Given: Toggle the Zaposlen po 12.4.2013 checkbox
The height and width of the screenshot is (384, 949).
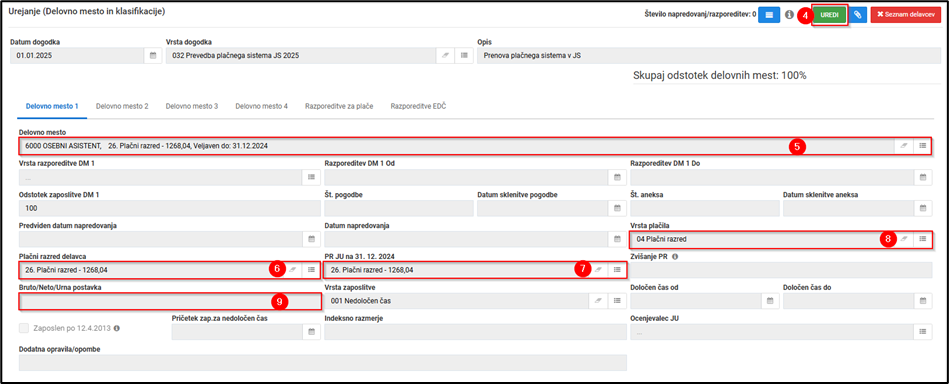Looking at the screenshot, I should pyautogui.click(x=24, y=328).
